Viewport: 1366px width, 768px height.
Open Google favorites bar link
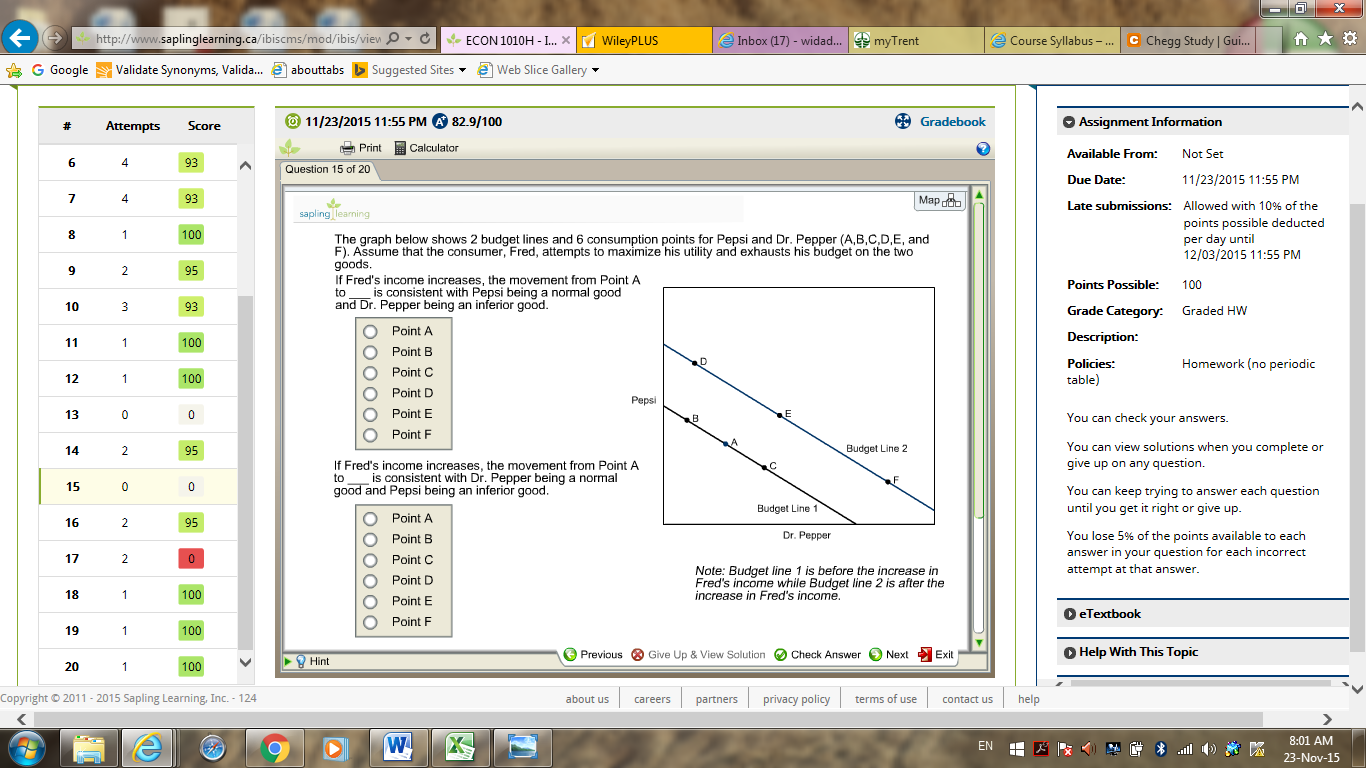59,70
